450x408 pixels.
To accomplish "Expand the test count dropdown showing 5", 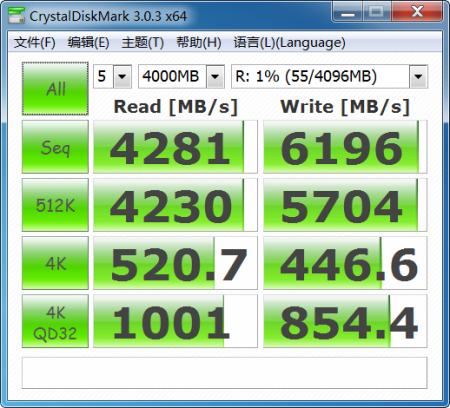I will (122, 77).
